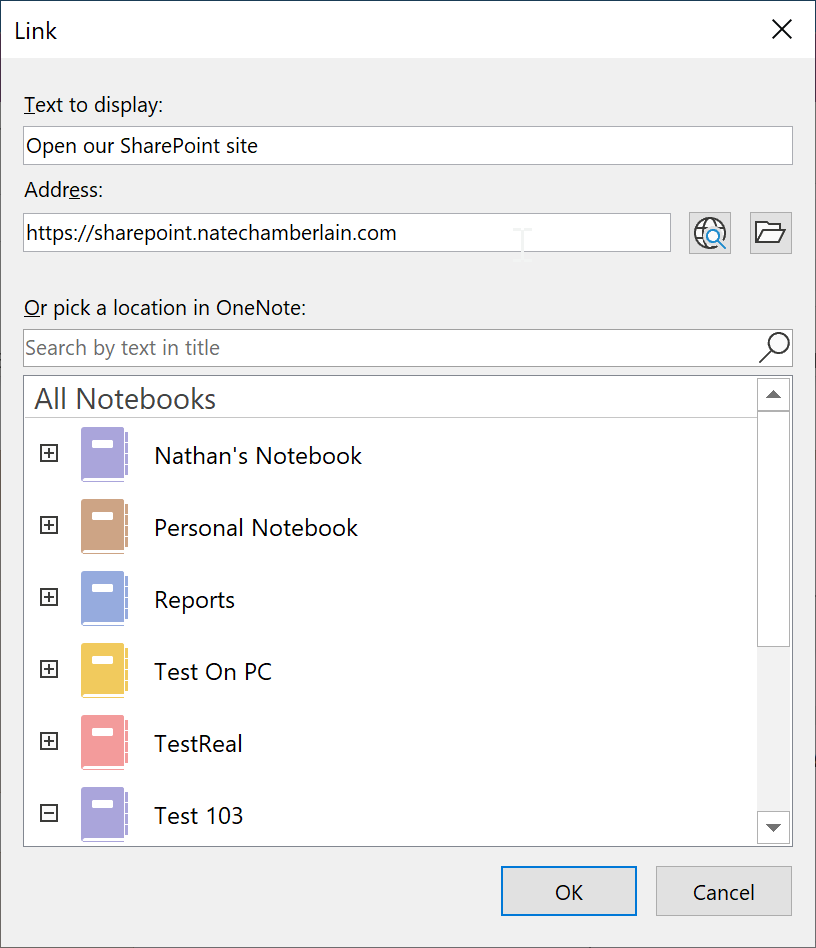Image resolution: width=816 pixels, height=948 pixels.
Task: Click the Browse the Web globe icon
Action: tap(710, 233)
